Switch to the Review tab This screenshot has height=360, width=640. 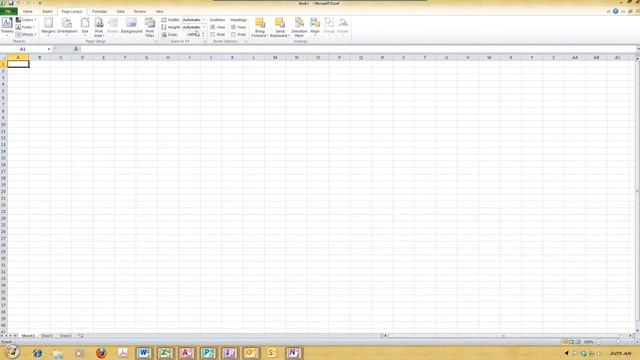(140, 11)
